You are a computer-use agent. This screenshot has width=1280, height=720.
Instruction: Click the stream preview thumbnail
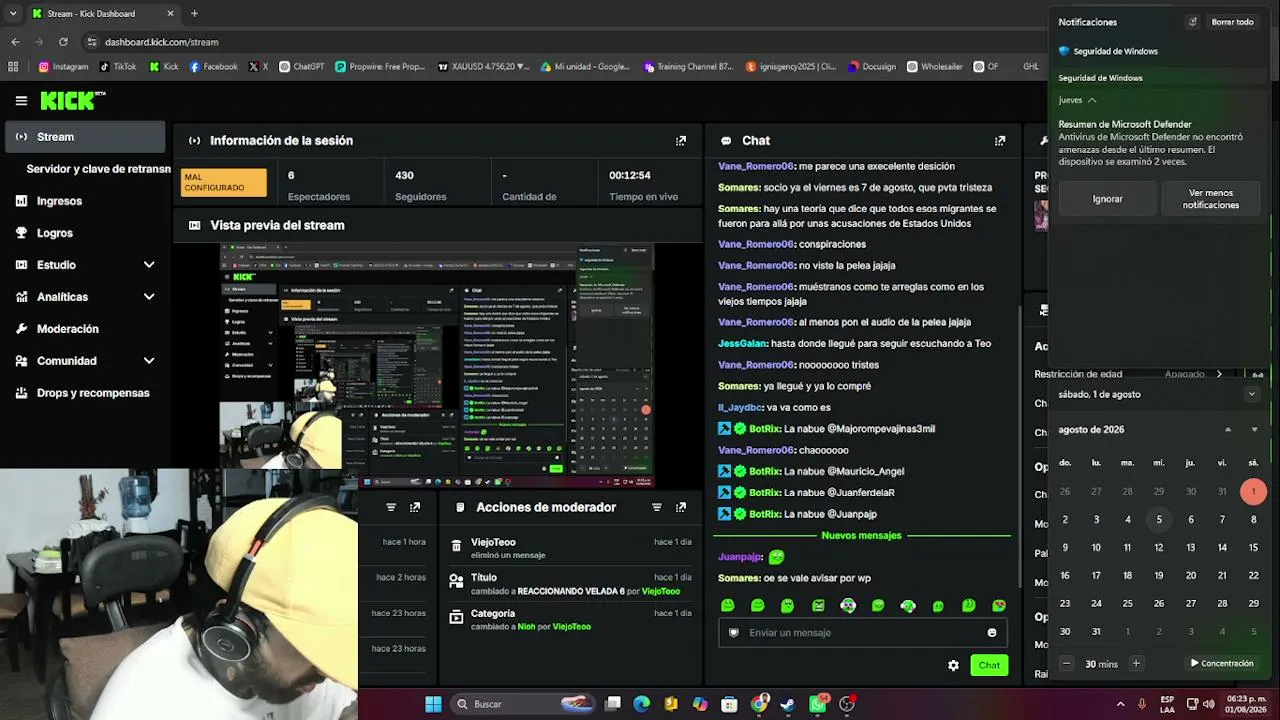[x=437, y=364]
